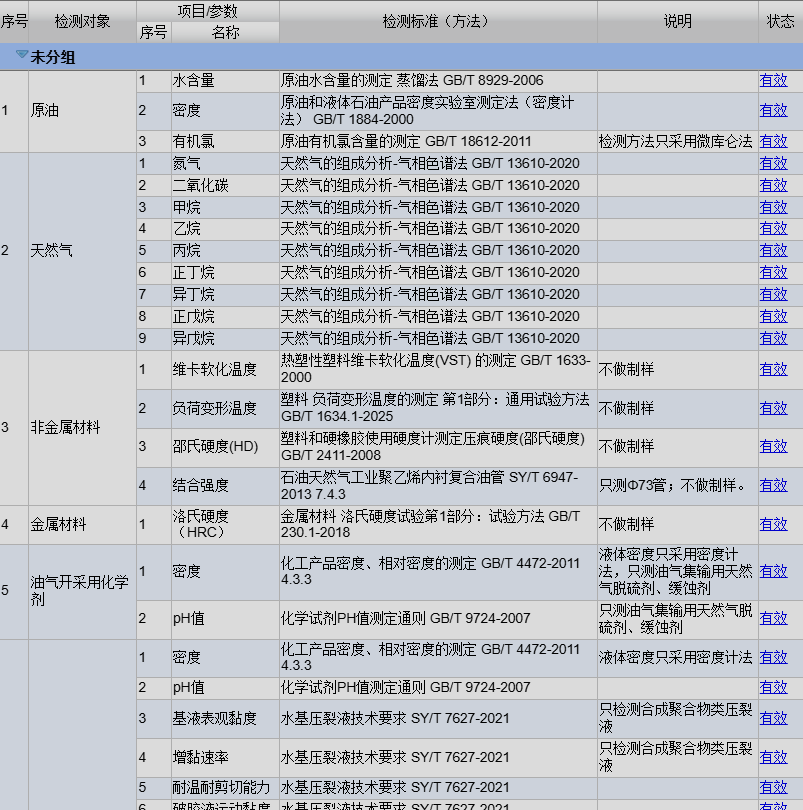Click 有效 in the 增黏速率 row
803x810 pixels.
(x=773, y=757)
